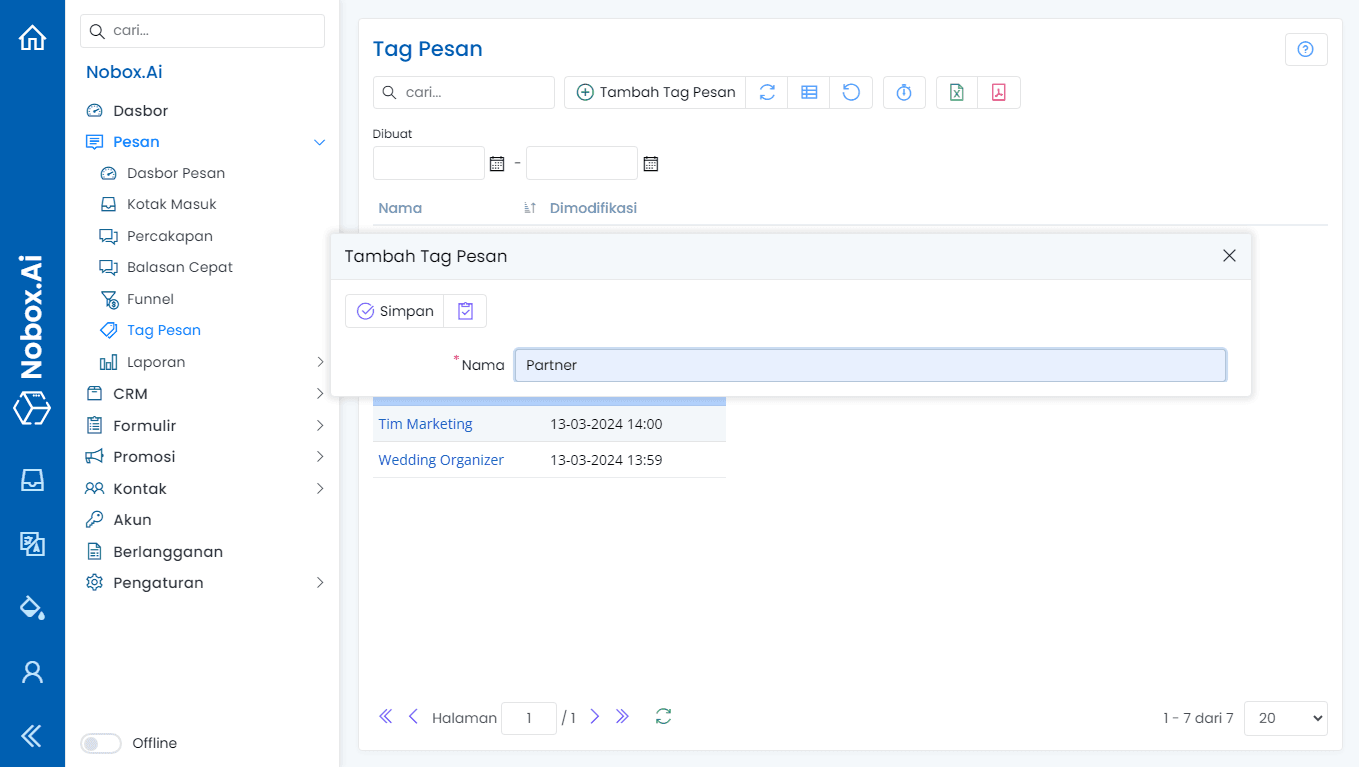The width and height of the screenshot is (1359, 767).
Task: Open the translate language icon
Action: (x=32, y=544)
